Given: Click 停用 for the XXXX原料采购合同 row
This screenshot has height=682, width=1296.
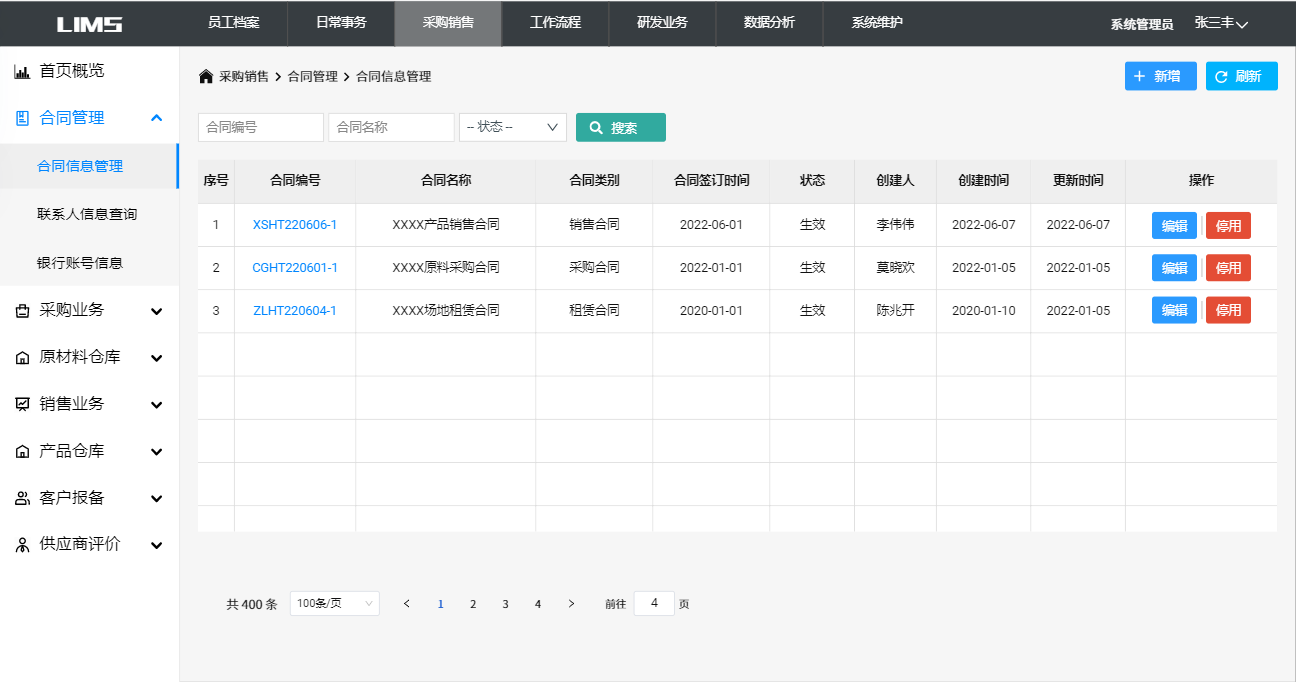Looking at the screenshot, I should [1227, 268].
